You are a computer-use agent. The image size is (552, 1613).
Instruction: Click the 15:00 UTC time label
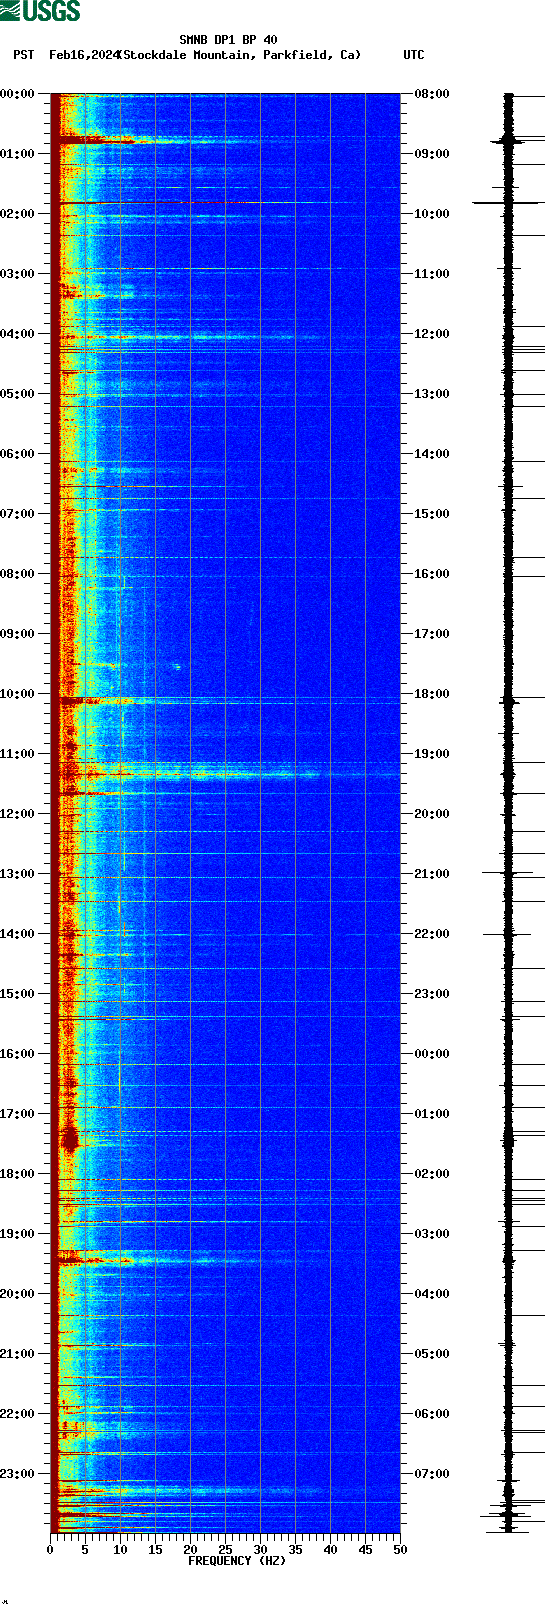(432, 514)
